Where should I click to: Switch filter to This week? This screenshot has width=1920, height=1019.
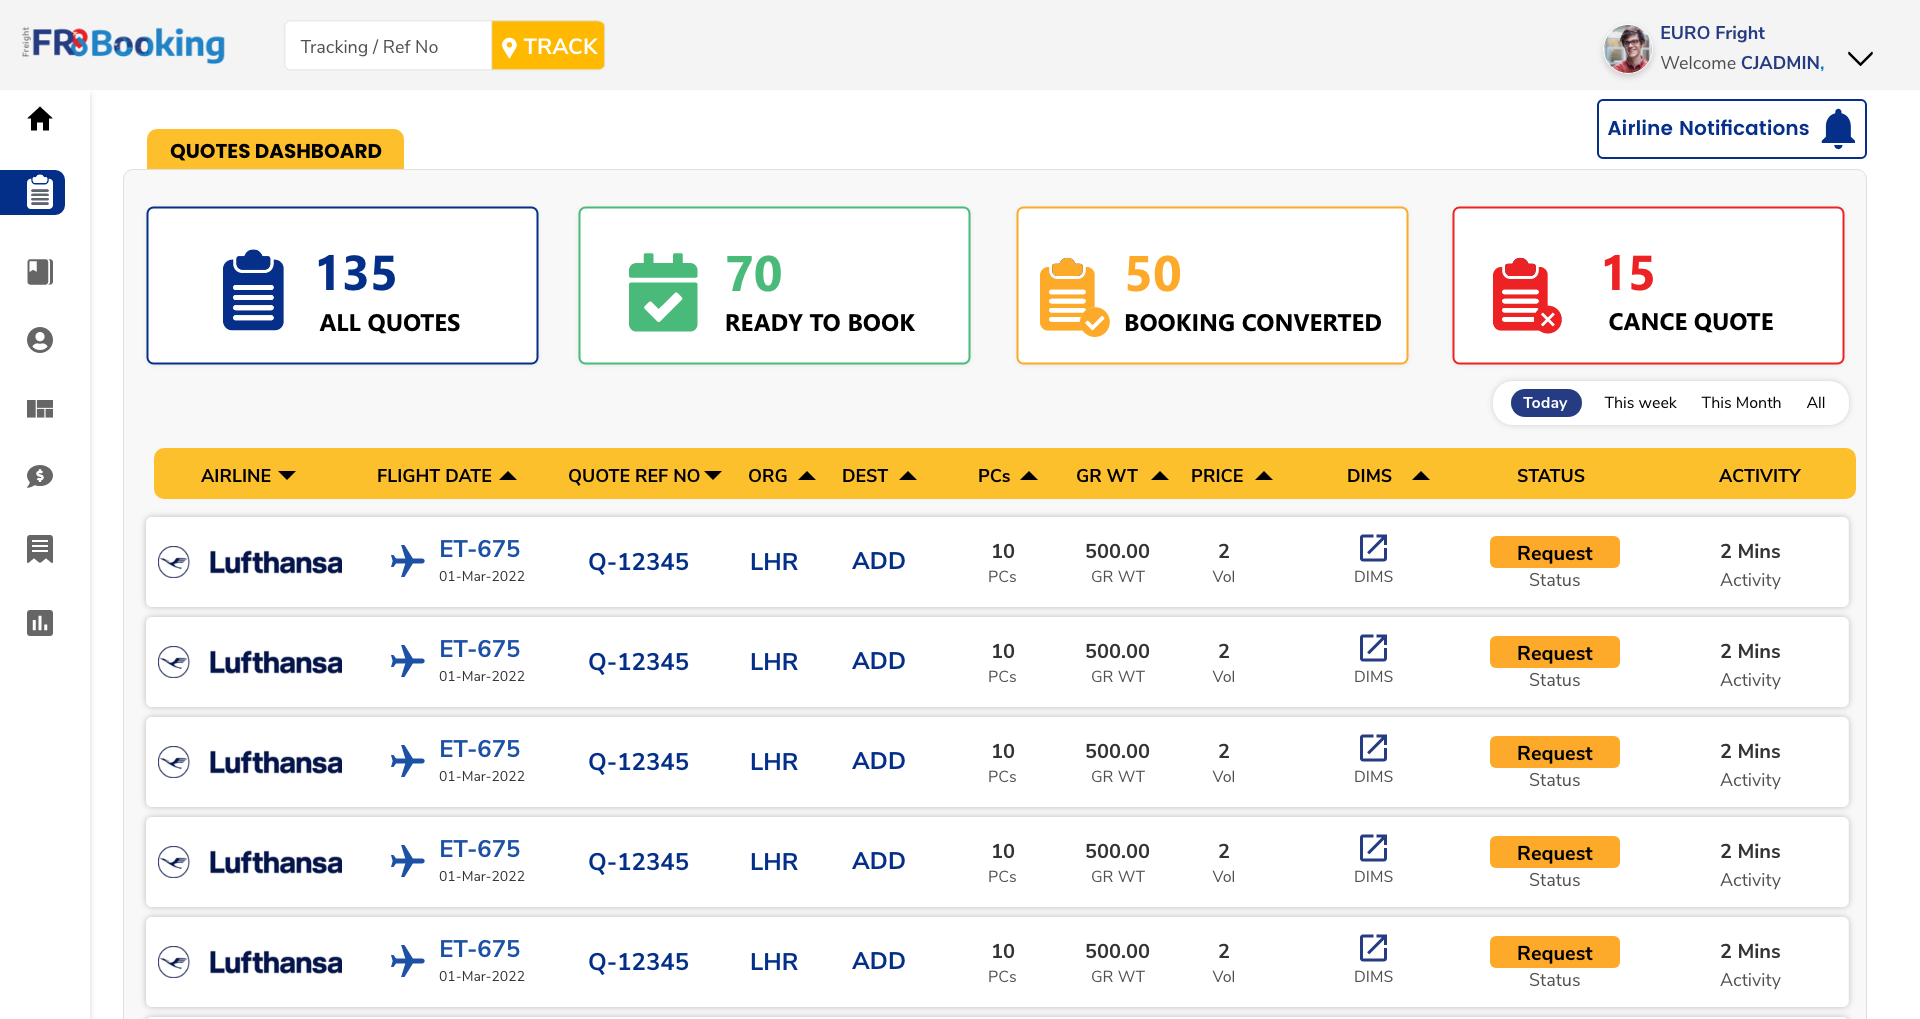click(x=1640, y=403)
